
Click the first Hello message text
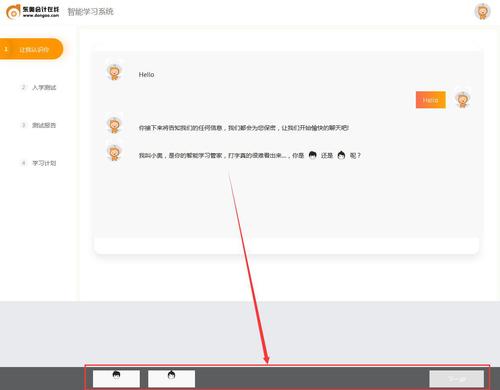pyautogui.click(x=146, y=75)
